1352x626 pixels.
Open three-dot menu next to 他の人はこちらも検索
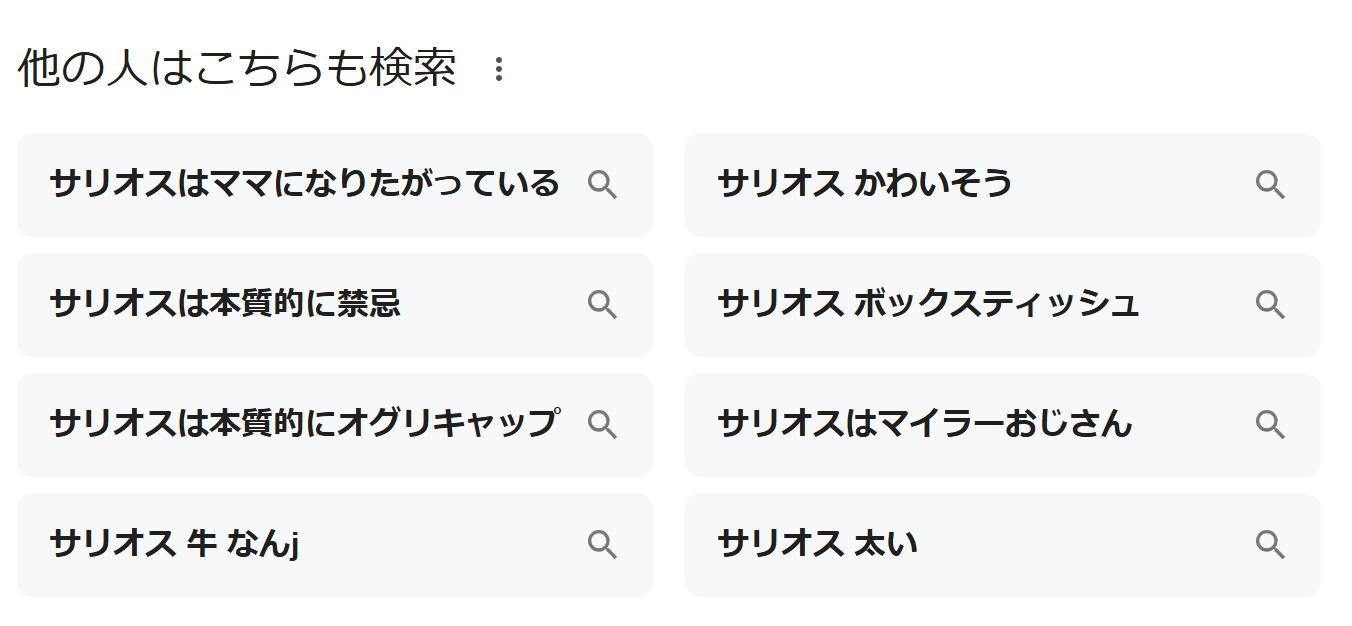(x=499, y=70)
